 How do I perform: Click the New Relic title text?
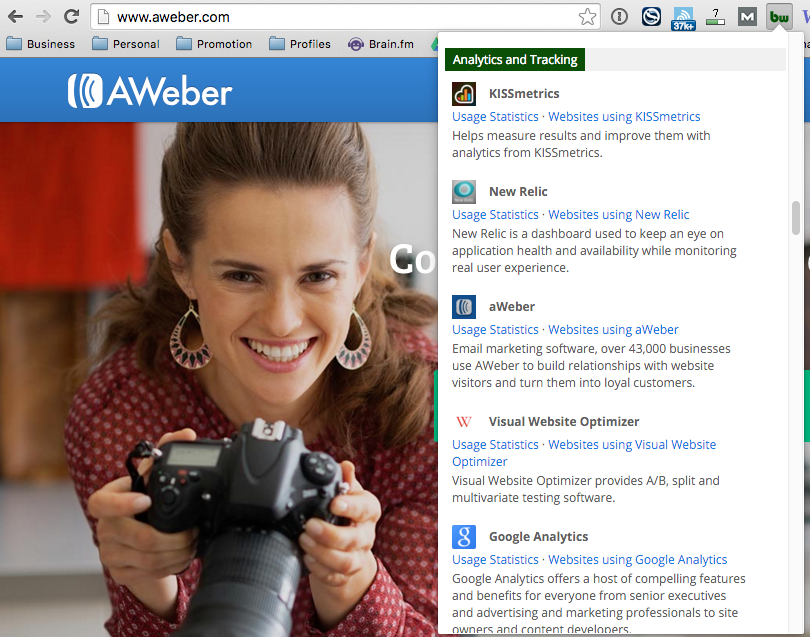coord(518,192)
